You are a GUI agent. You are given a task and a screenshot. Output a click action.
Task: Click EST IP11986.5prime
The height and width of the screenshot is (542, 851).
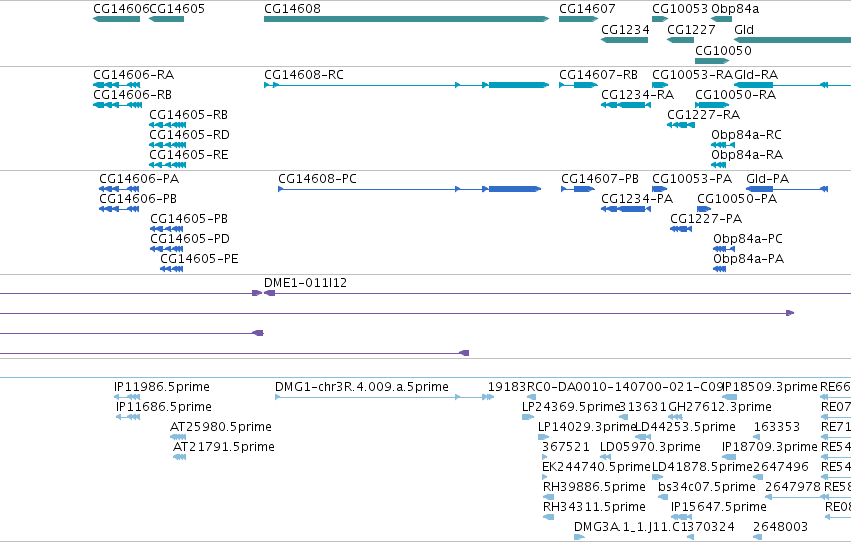tap(127, 397)
